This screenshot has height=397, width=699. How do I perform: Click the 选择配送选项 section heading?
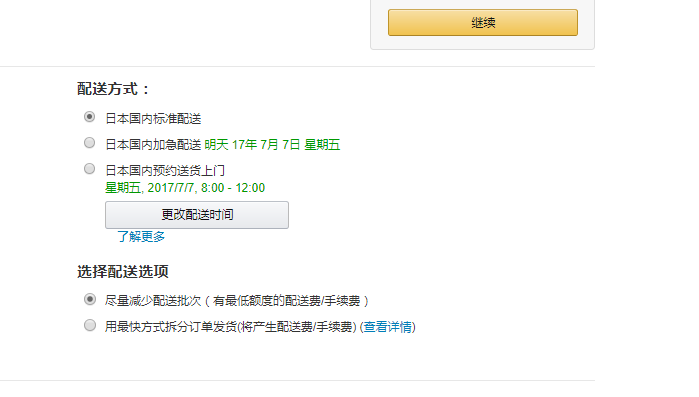pos(123,271)
